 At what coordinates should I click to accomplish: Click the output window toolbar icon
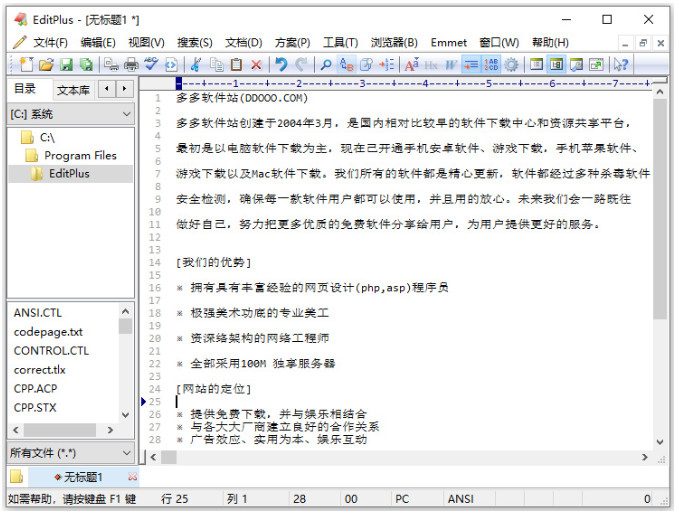pos(576,65)
